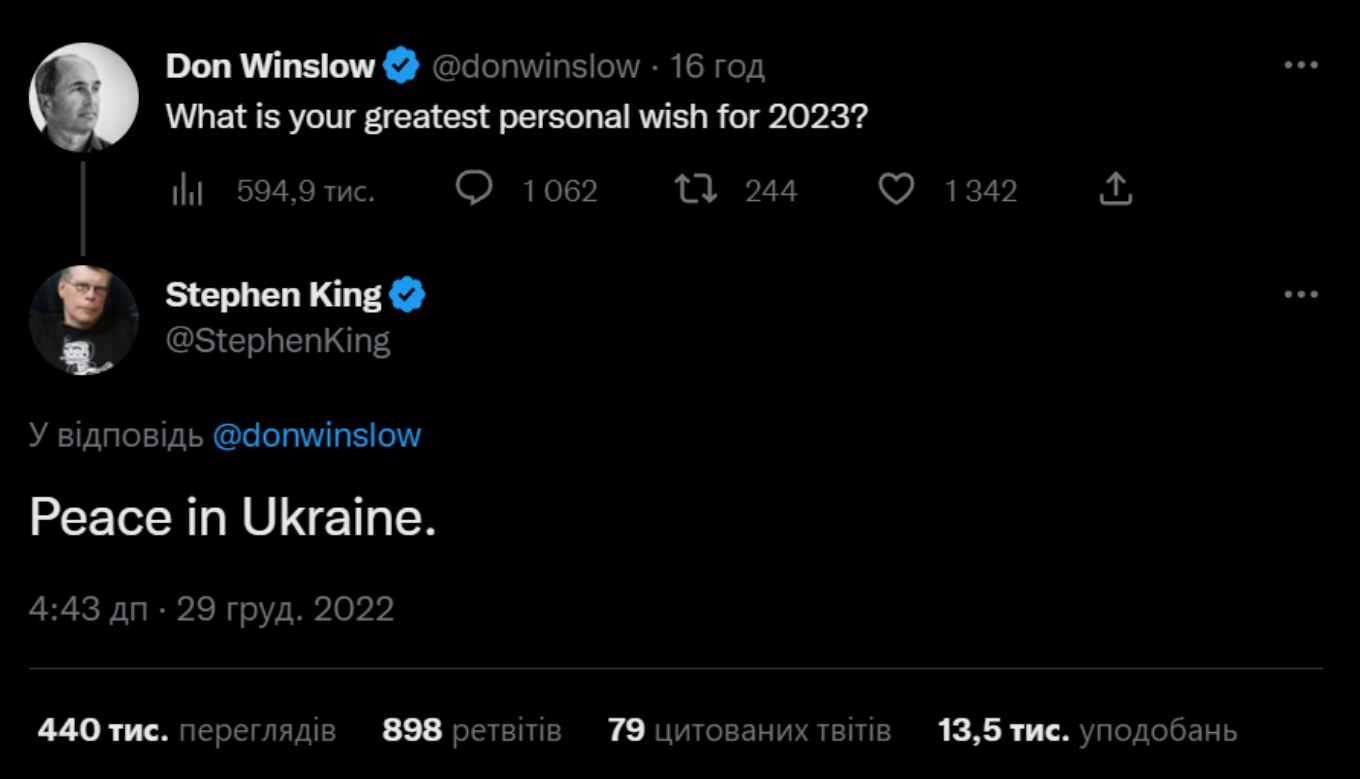This screenshot has width=1360, height=779.
Task: Click the reply icon on Don Winslow's tweet
Action: tap(475, 189)
